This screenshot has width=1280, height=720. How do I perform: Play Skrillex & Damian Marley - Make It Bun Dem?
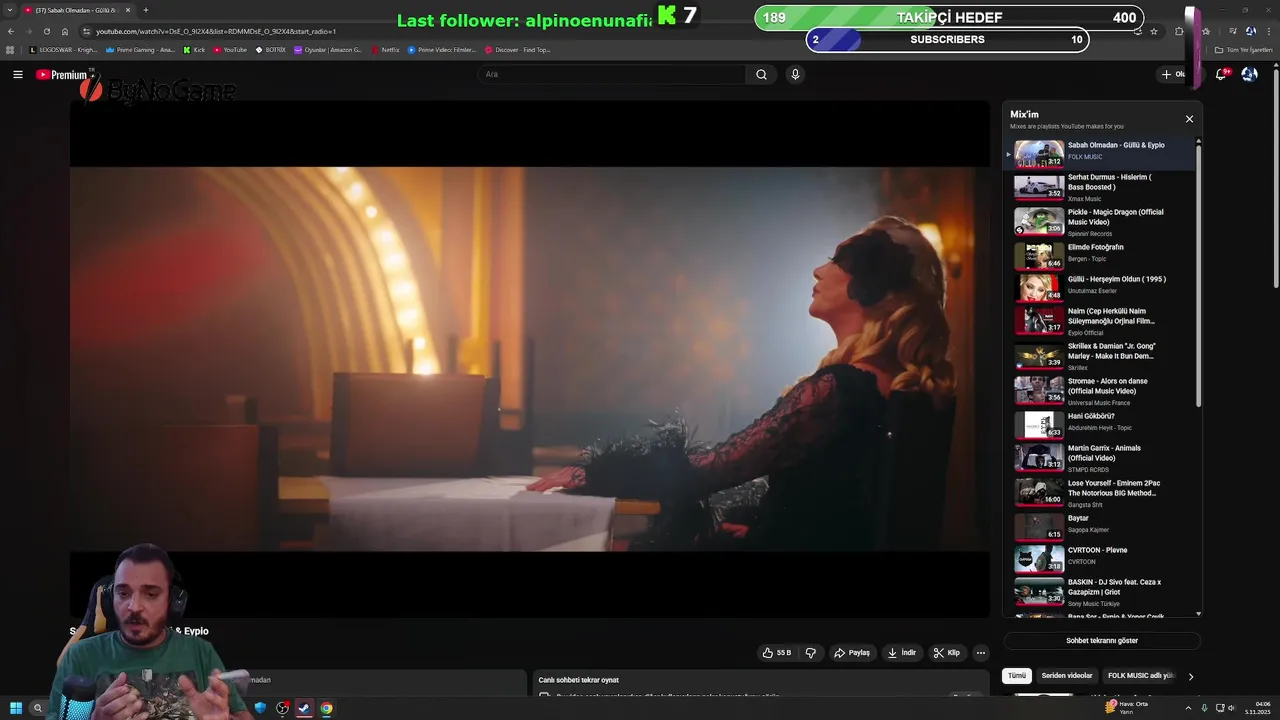coord(1100,356)
